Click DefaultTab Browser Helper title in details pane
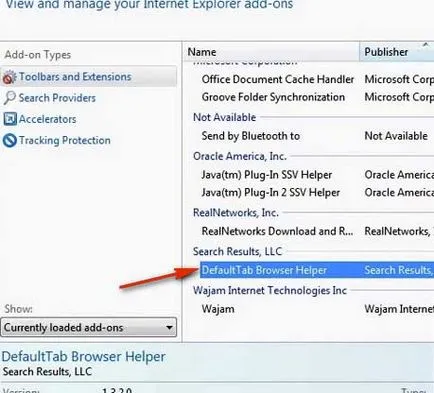This screenshot has height=393, width=434. (x=83, y=357)
